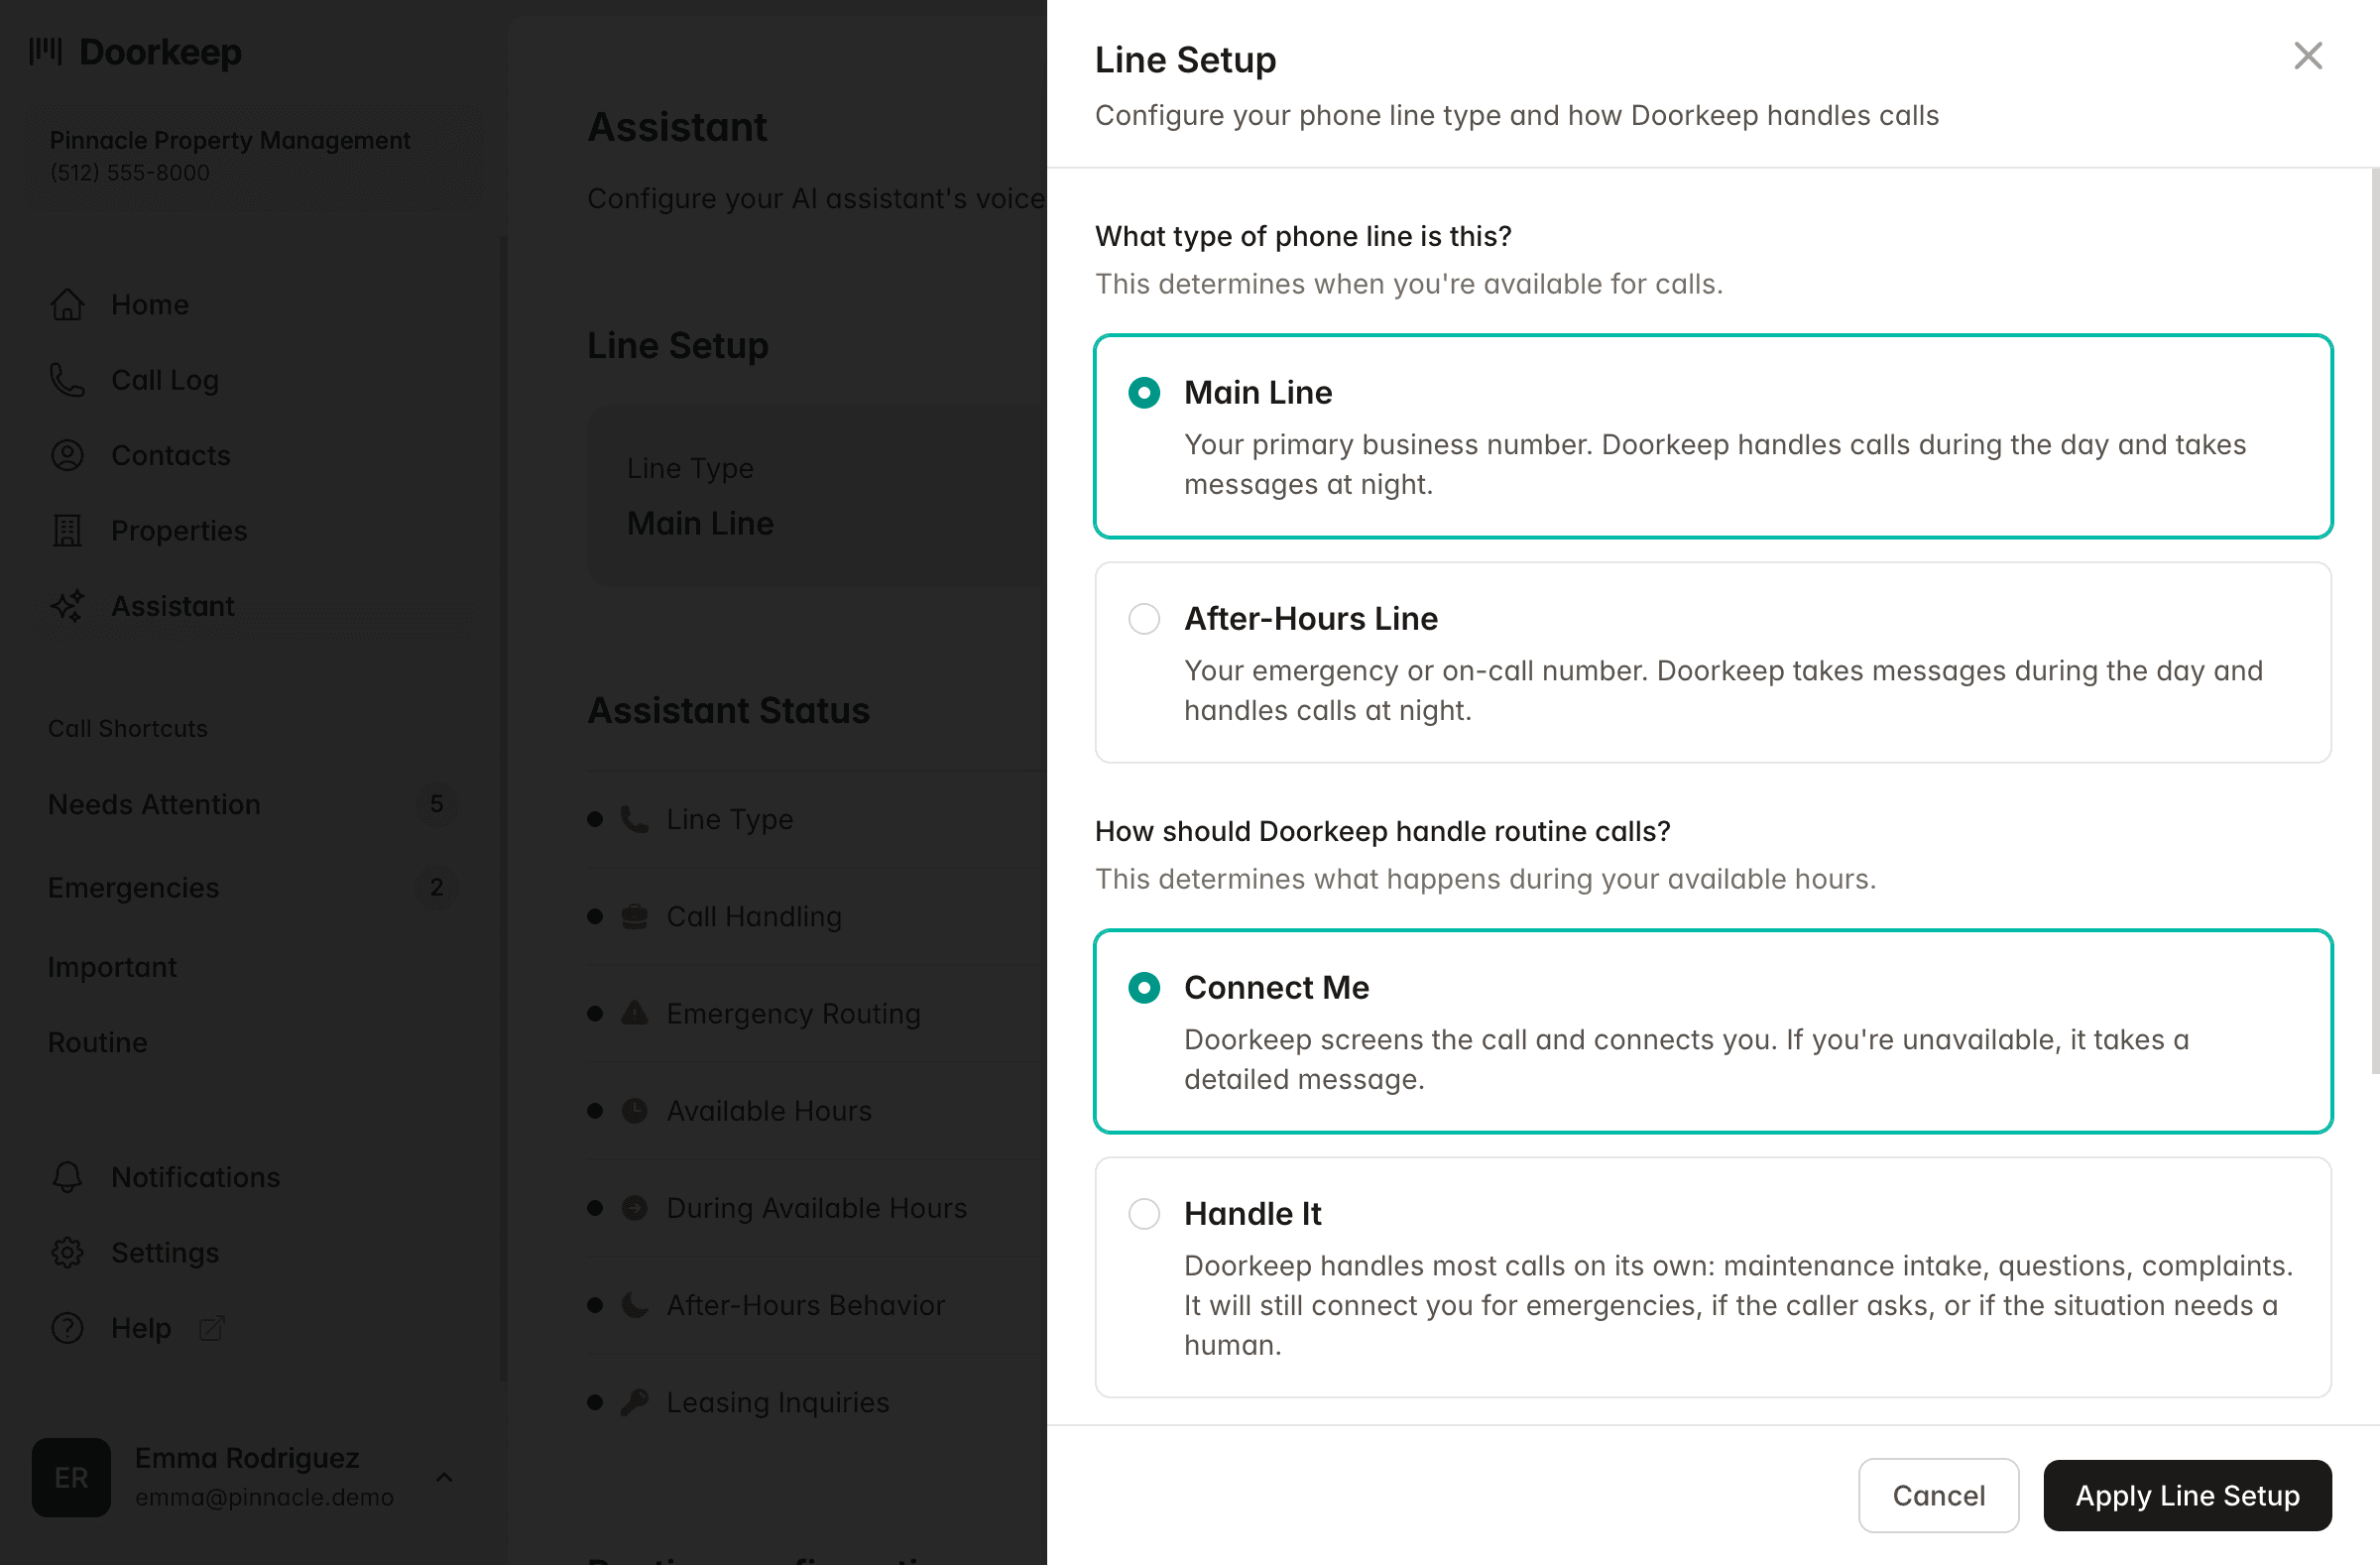Screen dimensions: 2380x1565
Task: Open Properties using its building icon
Action: coord(67,530)
